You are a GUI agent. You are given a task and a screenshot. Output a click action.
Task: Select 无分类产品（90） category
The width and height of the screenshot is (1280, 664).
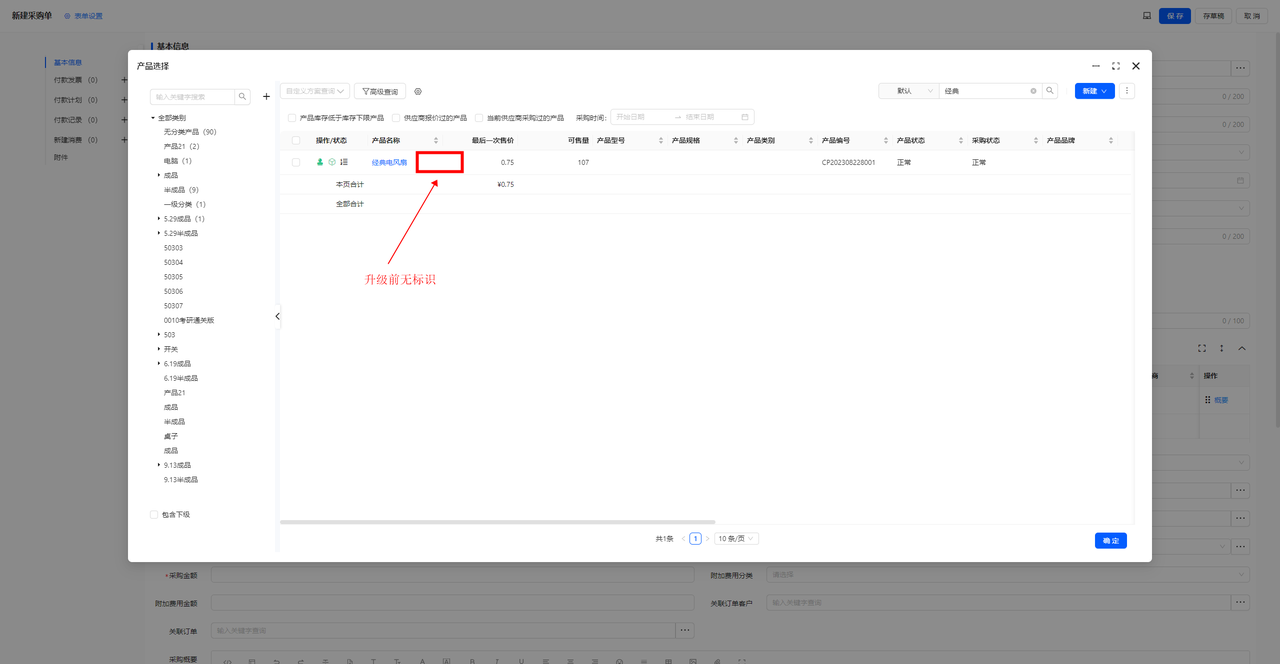[x=190, y=132]
